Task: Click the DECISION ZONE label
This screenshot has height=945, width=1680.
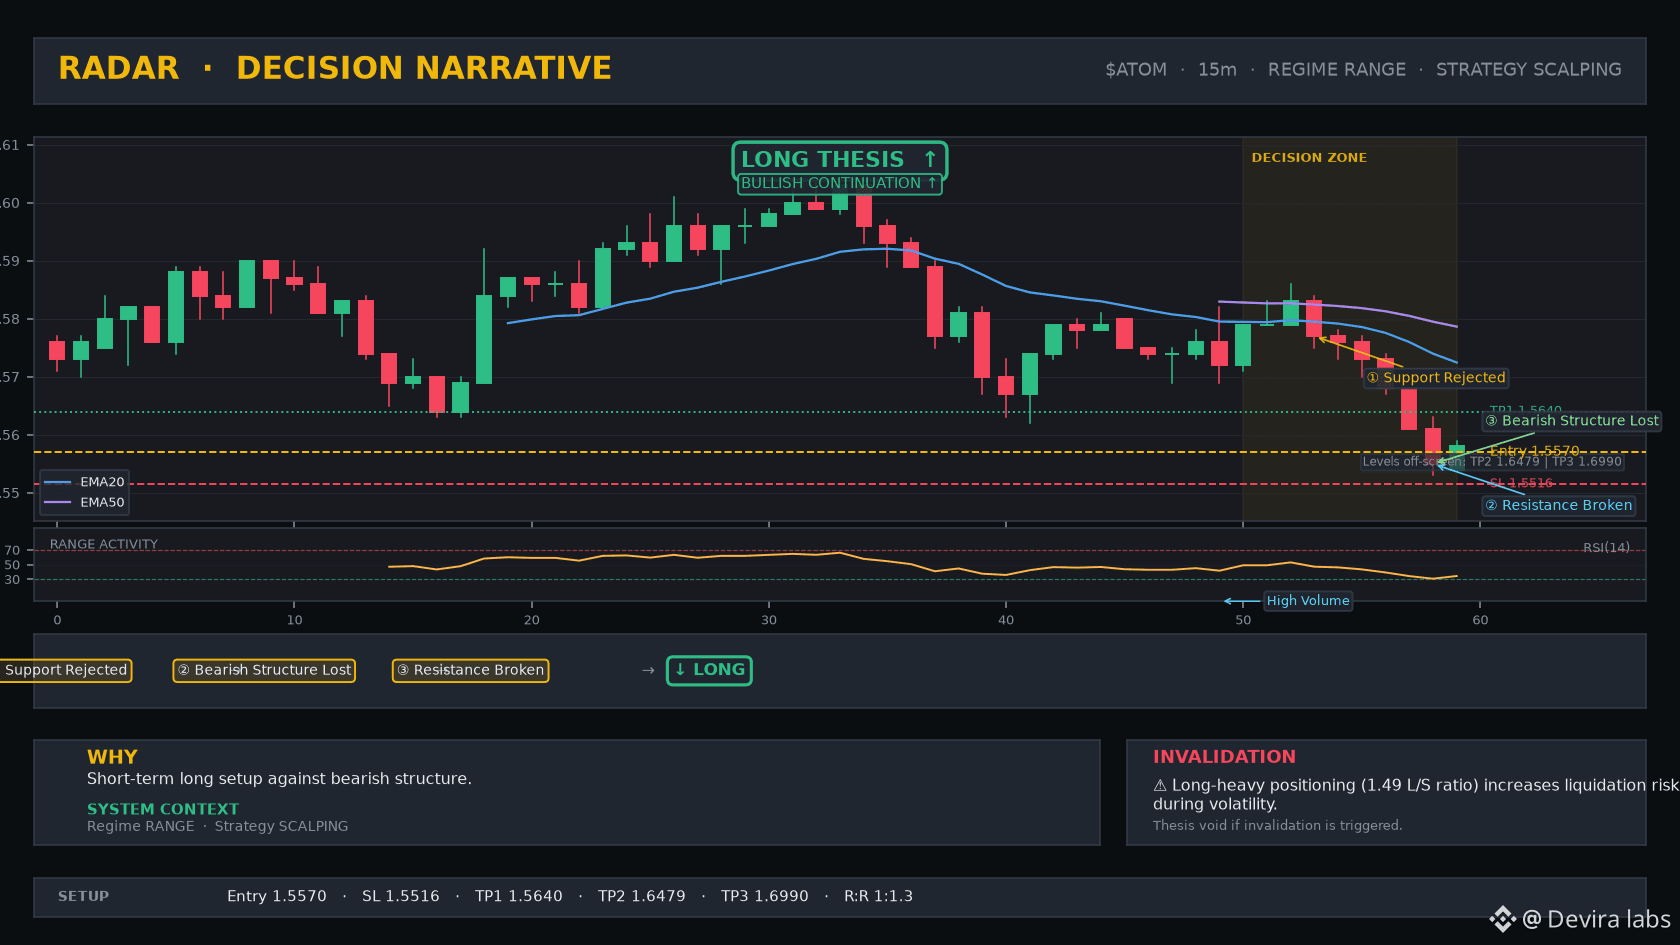Action: tap(1309, 158)
